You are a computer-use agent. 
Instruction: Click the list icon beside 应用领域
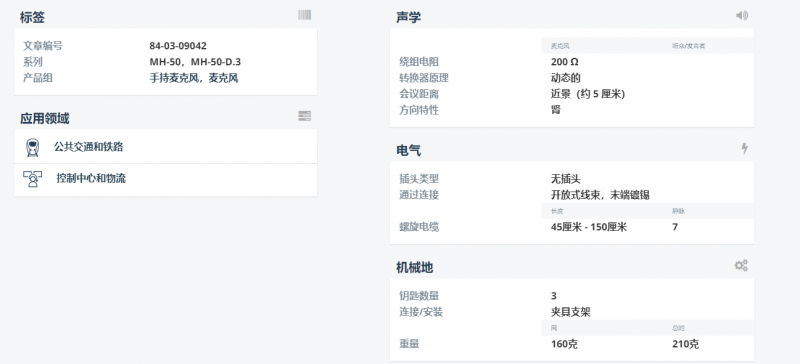(x=305, y=116)
